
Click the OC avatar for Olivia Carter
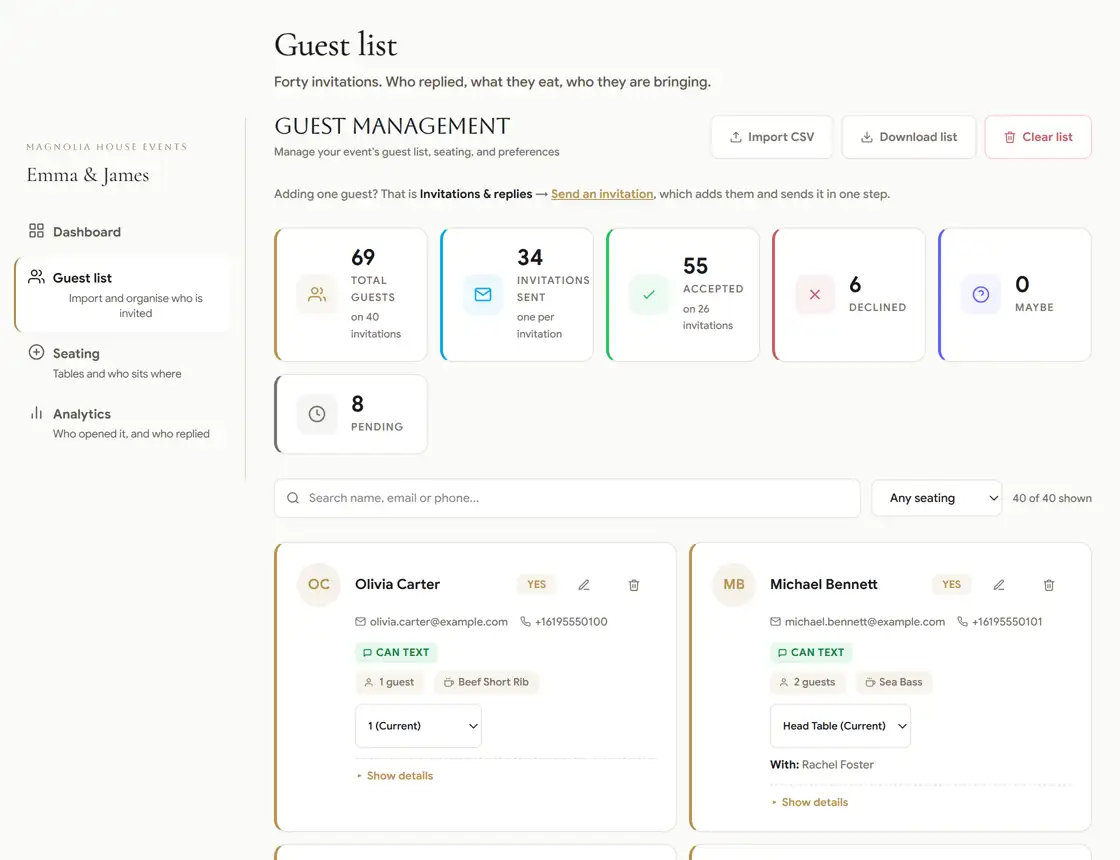pyautogui.click(x=319, y=584)
